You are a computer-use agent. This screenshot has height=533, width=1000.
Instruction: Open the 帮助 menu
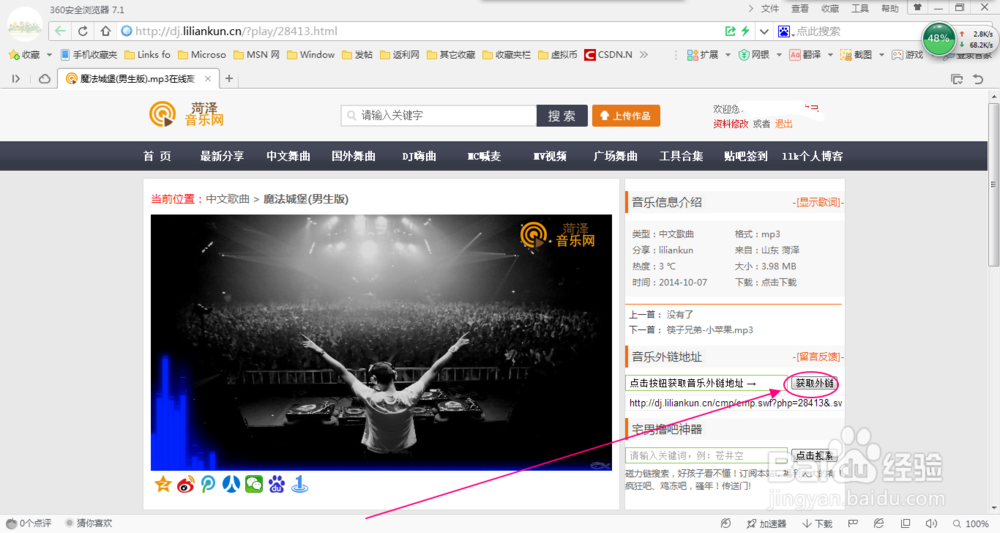pos(890,8)
